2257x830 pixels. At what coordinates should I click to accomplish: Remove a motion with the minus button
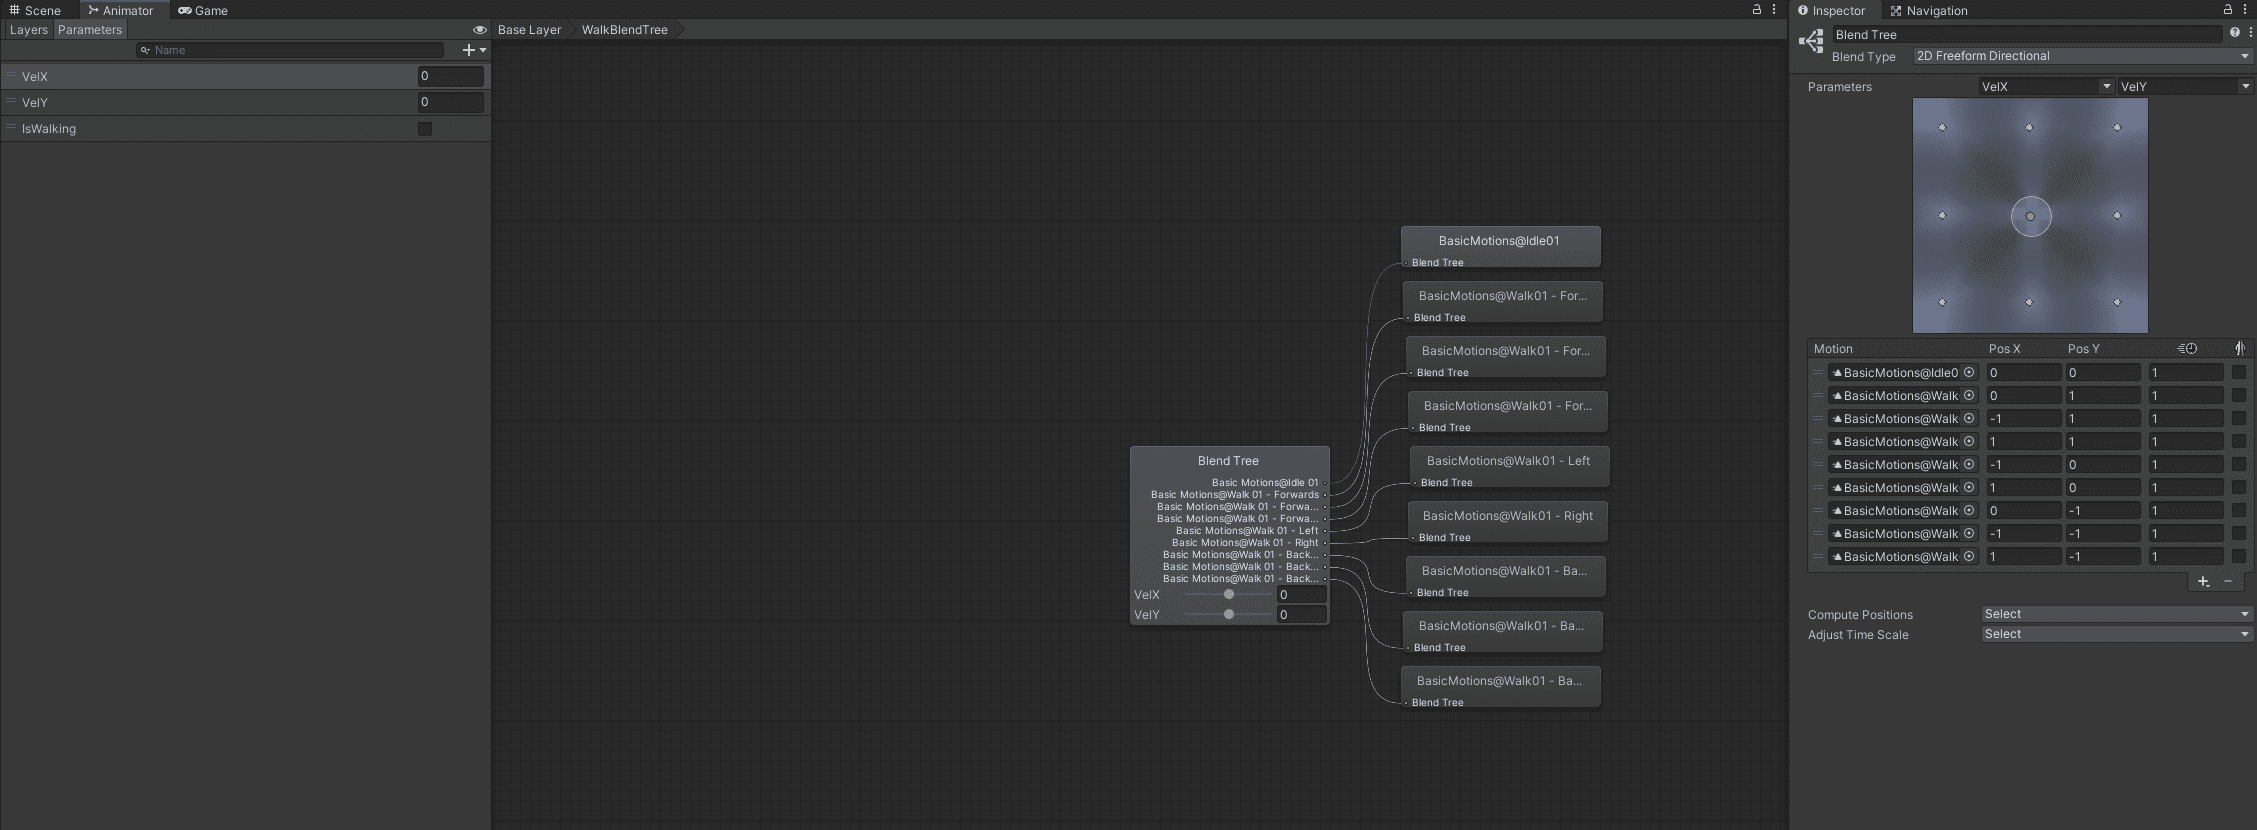pos(2228,581)
